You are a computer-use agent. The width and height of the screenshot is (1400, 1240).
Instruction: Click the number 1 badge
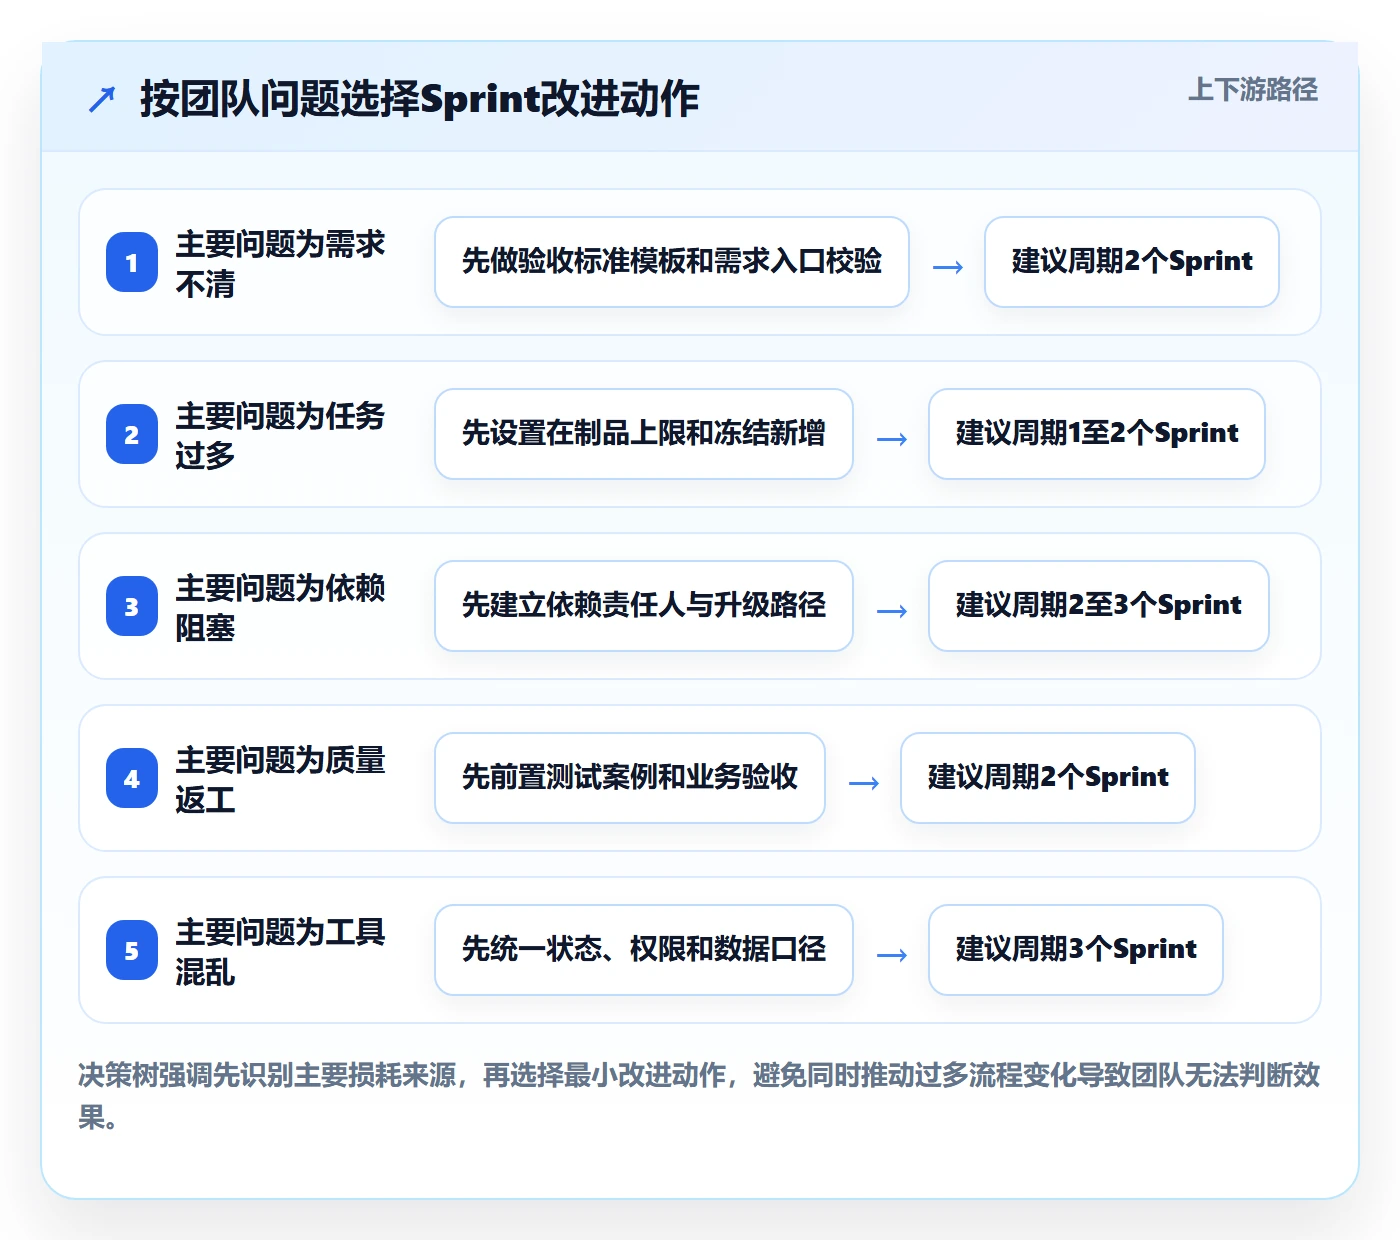point(132,262)
